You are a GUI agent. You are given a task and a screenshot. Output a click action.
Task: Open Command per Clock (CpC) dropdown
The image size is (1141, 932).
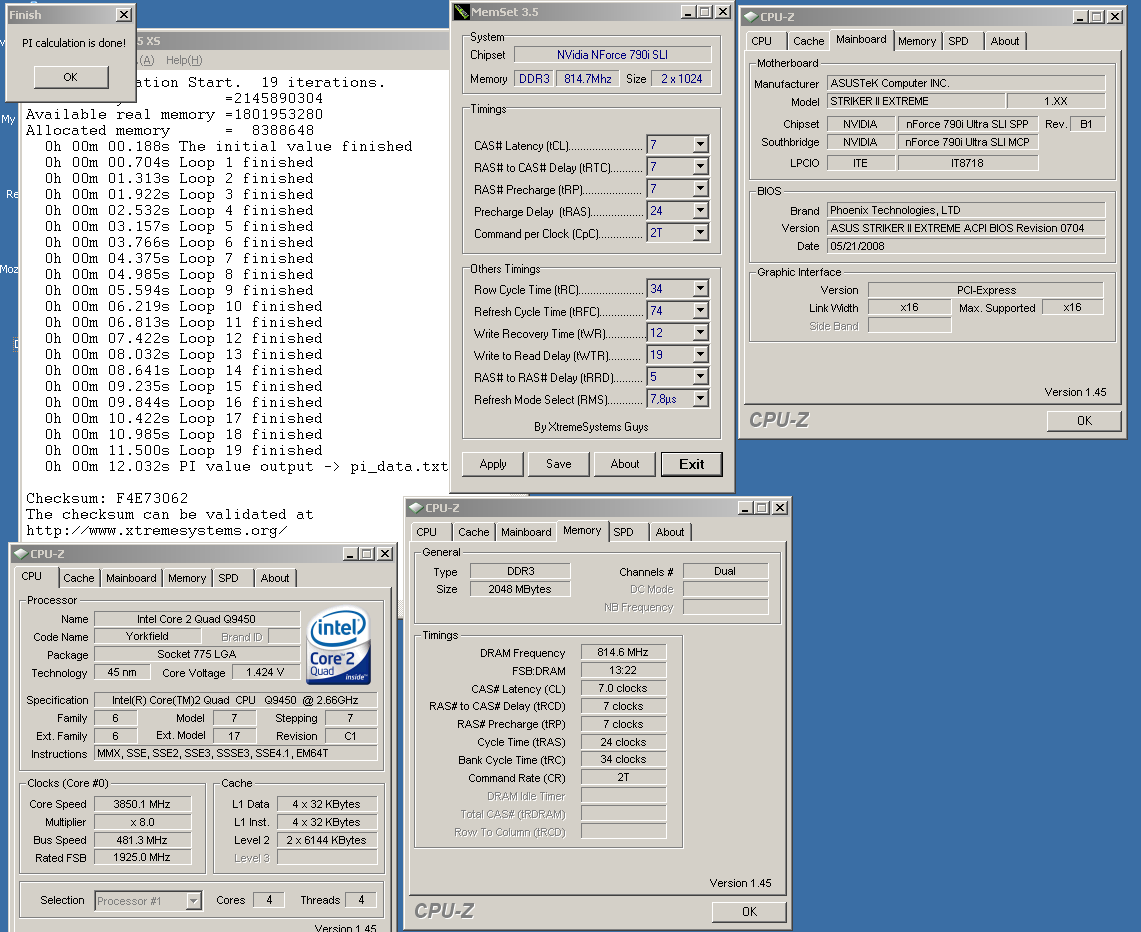[700, 232]
